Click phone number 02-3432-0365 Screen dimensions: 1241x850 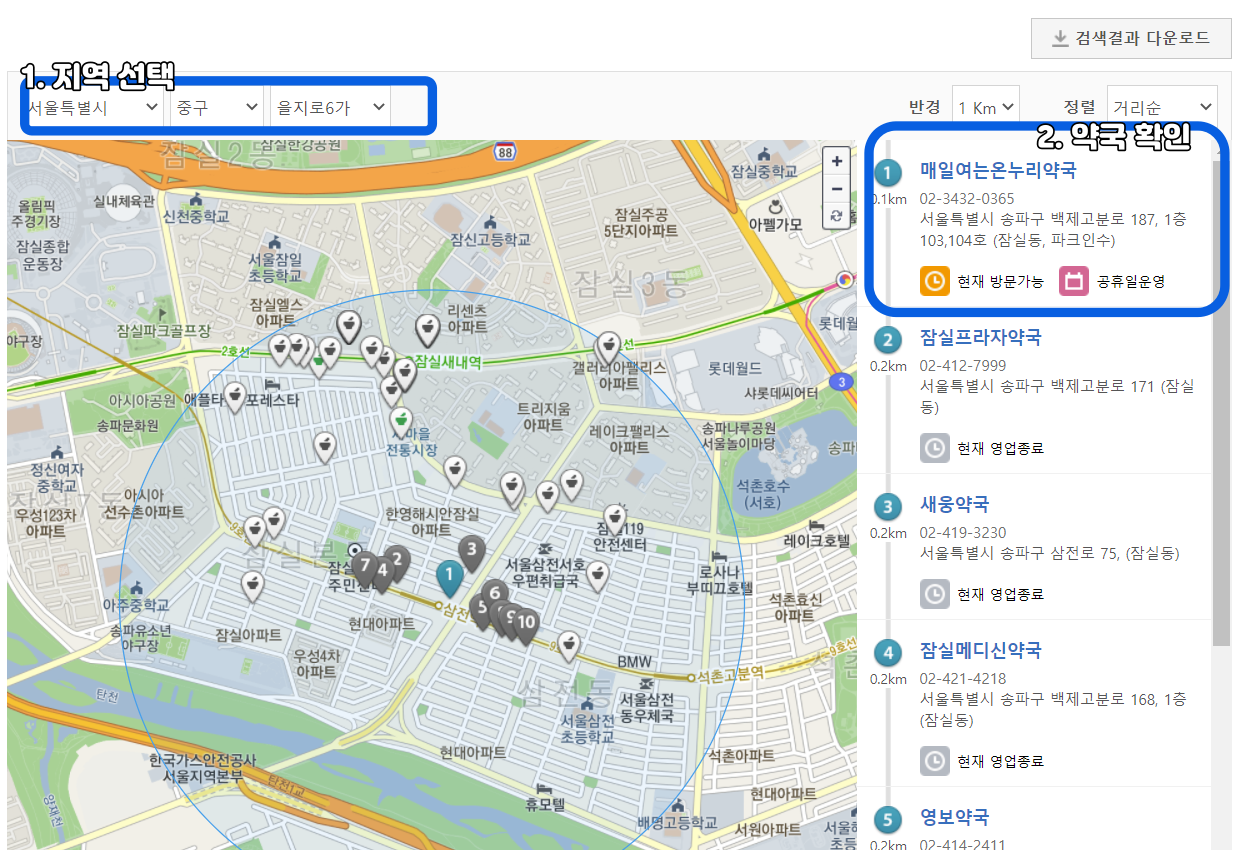(x=966, y=199)
